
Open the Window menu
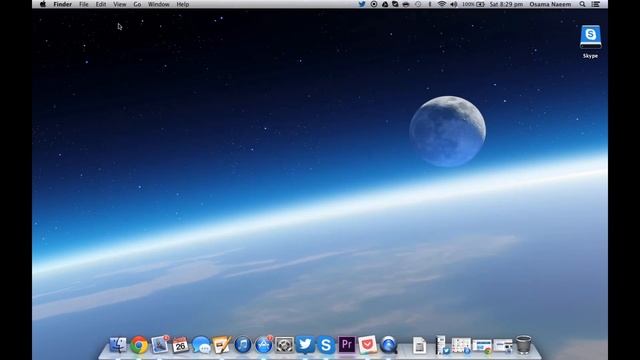point(159,4)
